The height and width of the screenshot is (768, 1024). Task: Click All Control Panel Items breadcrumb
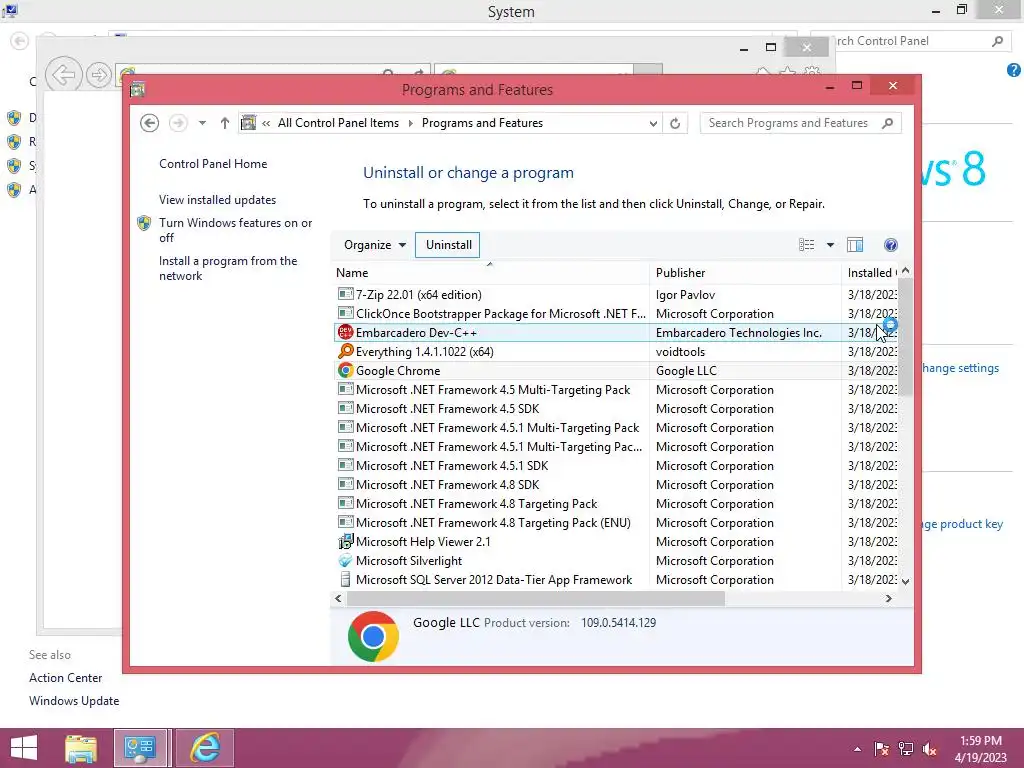(x=338, y=123)
